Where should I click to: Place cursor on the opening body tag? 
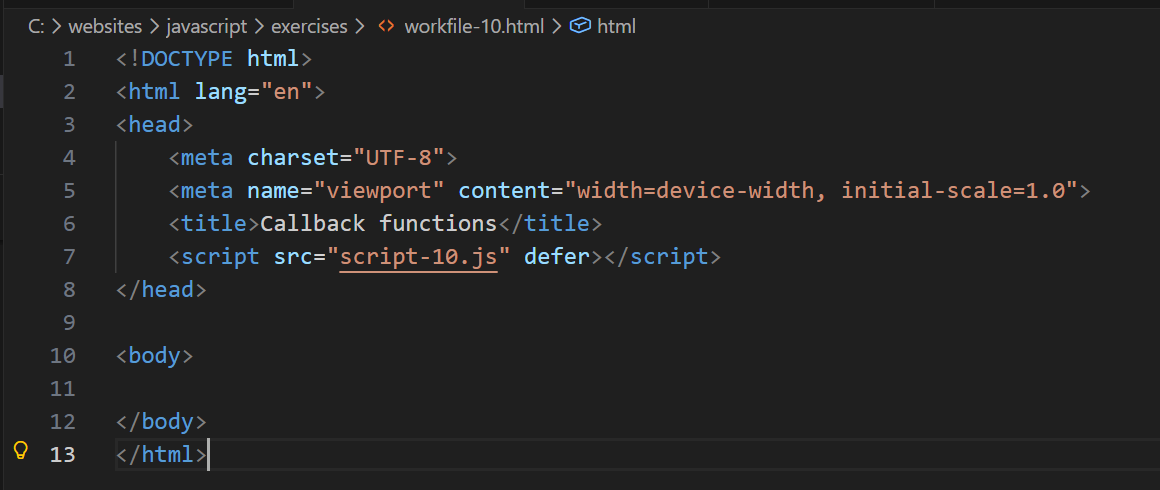pos(154,356)
